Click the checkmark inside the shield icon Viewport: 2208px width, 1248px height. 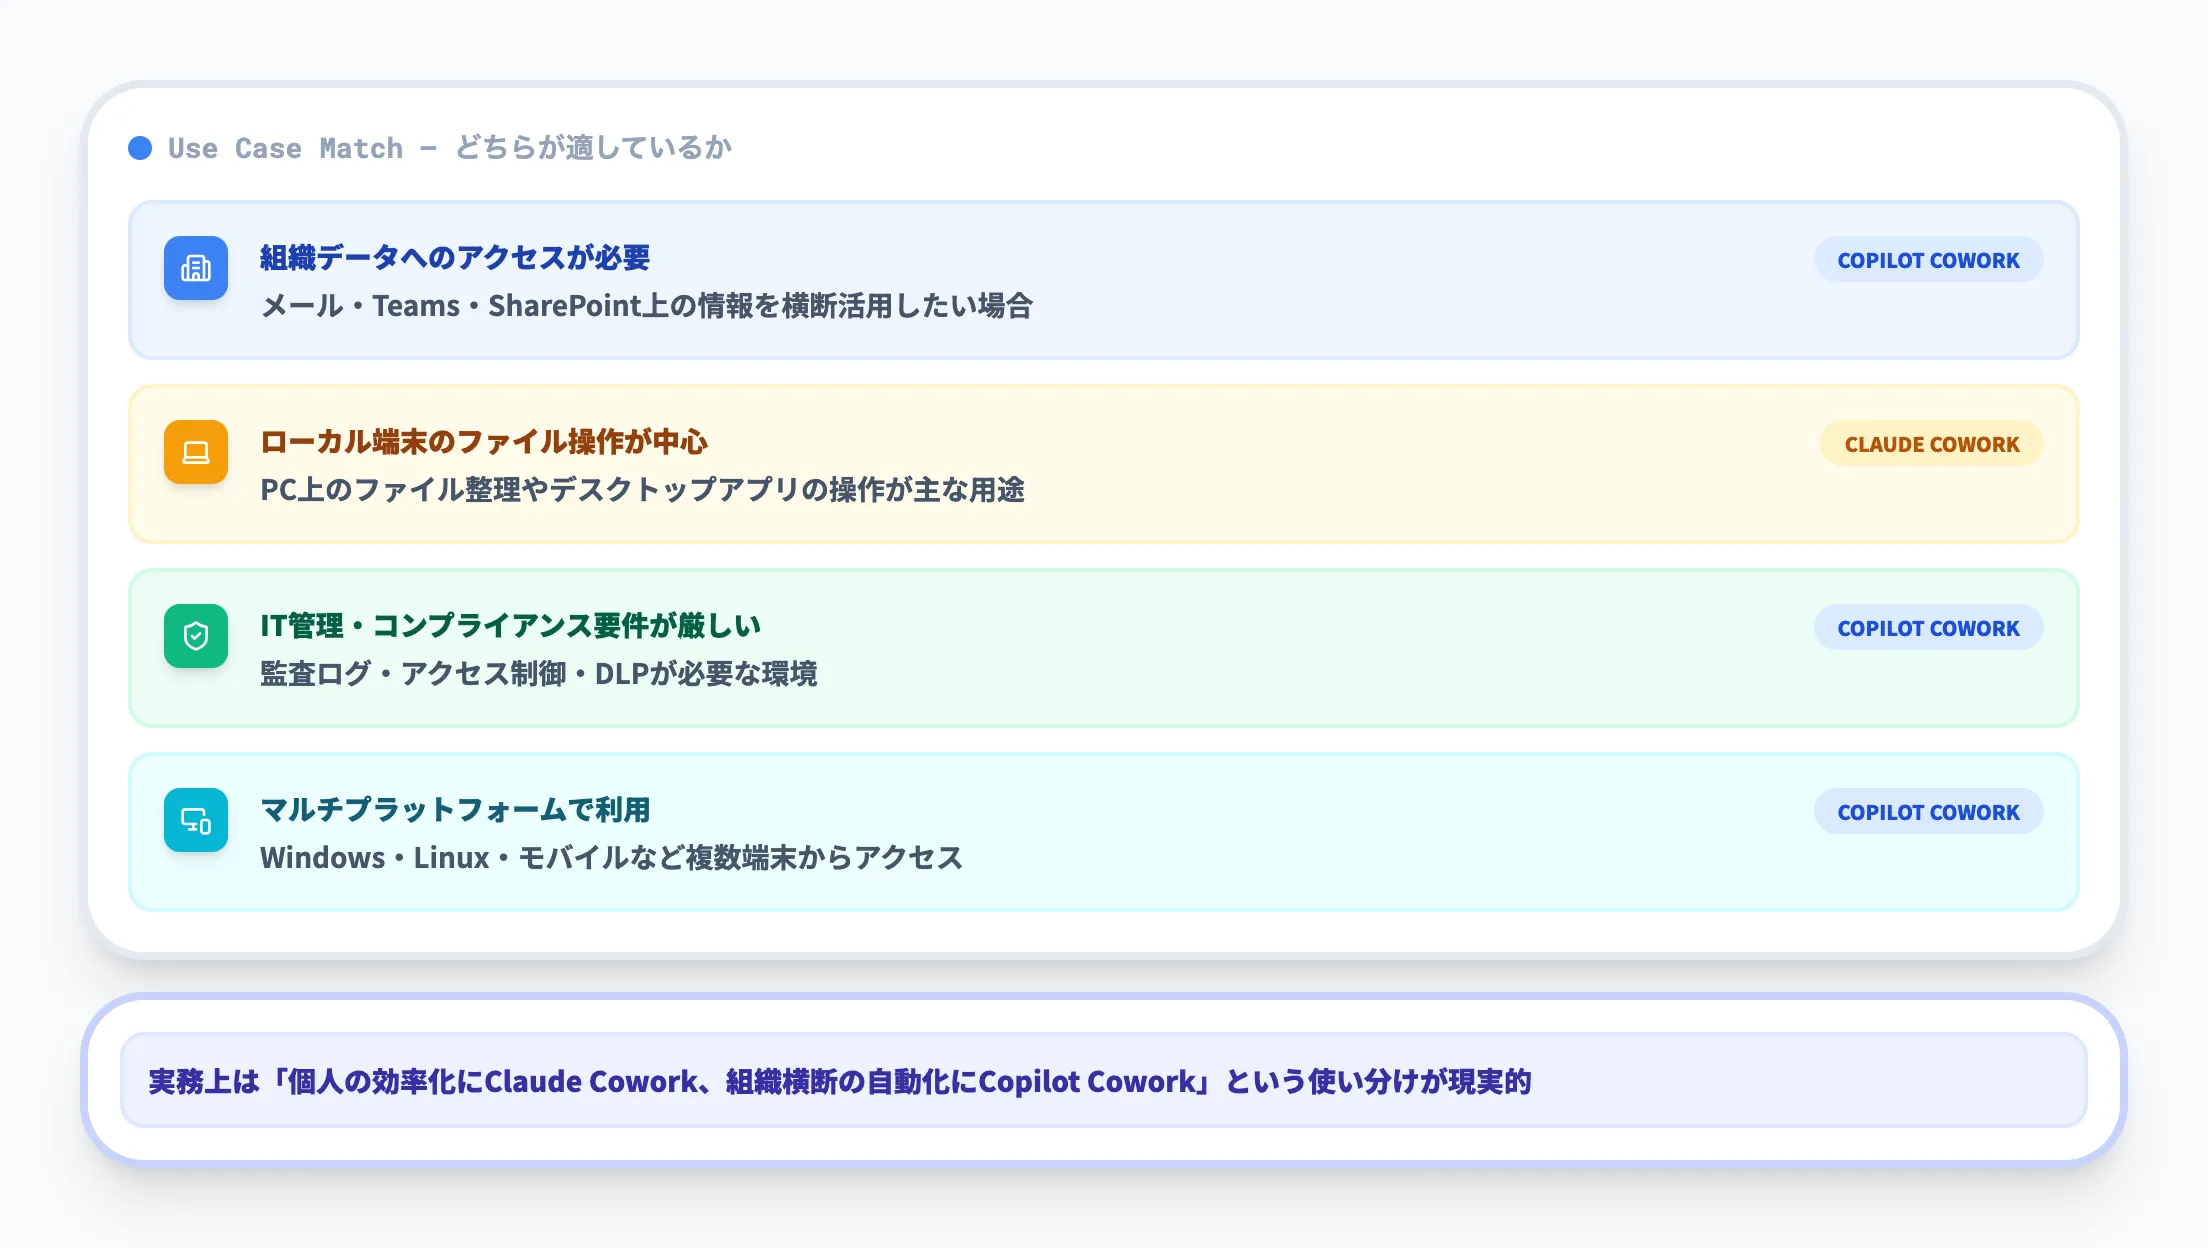[196, 636]
